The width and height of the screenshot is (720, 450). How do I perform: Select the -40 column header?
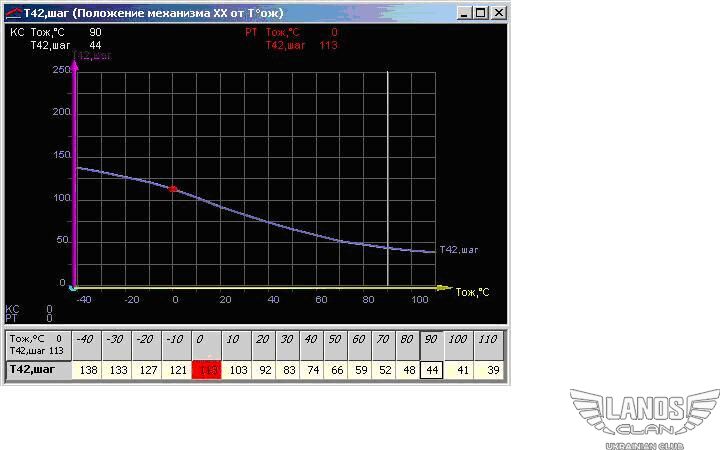[86, 340]
